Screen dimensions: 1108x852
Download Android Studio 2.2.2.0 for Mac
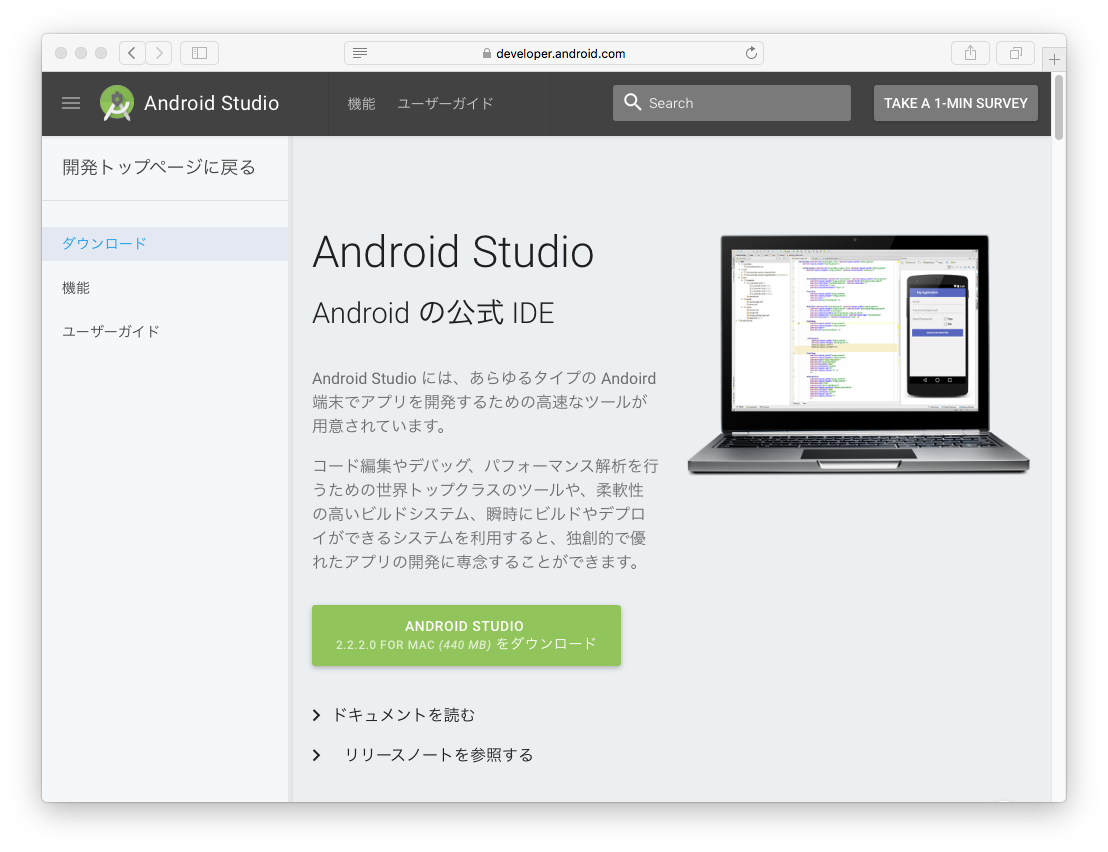click(466, 635)
